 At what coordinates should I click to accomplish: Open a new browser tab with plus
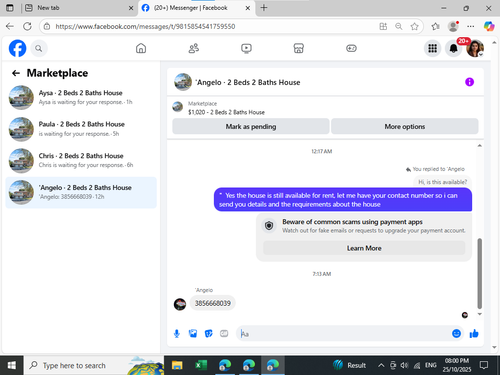[264, 8]
